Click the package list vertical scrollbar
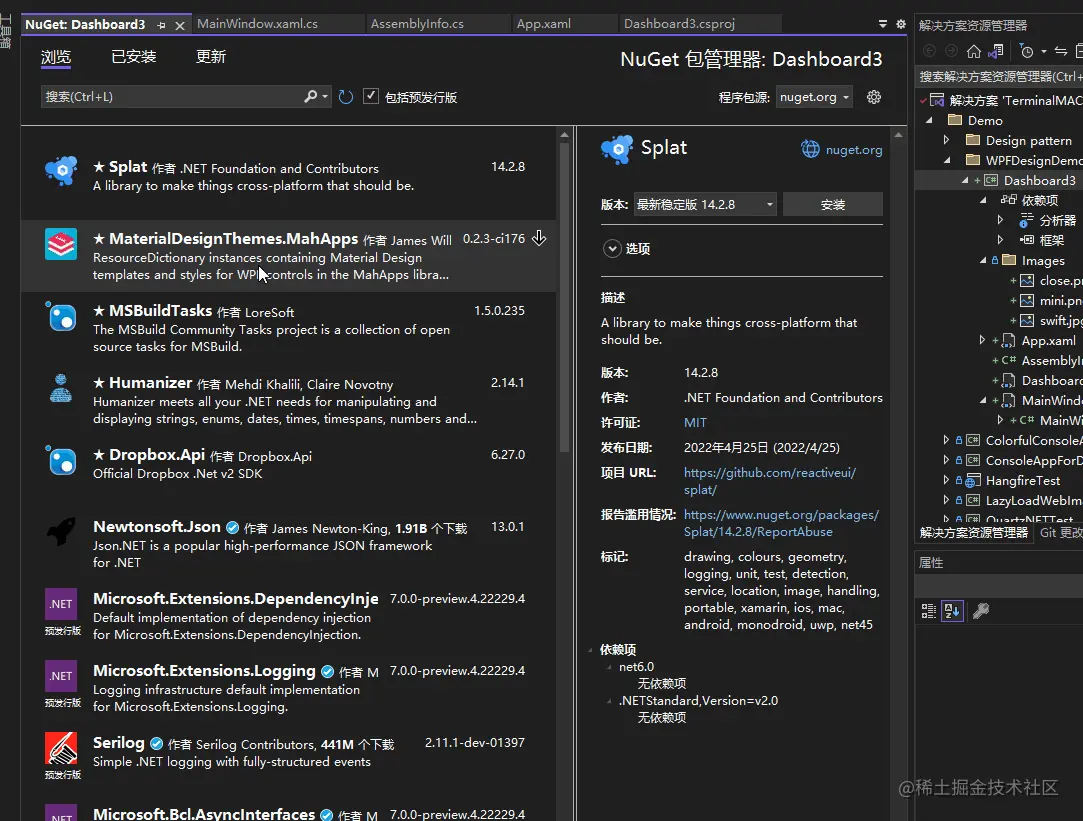This screenshot has width=1083, height=821. [x=564, y=297]
